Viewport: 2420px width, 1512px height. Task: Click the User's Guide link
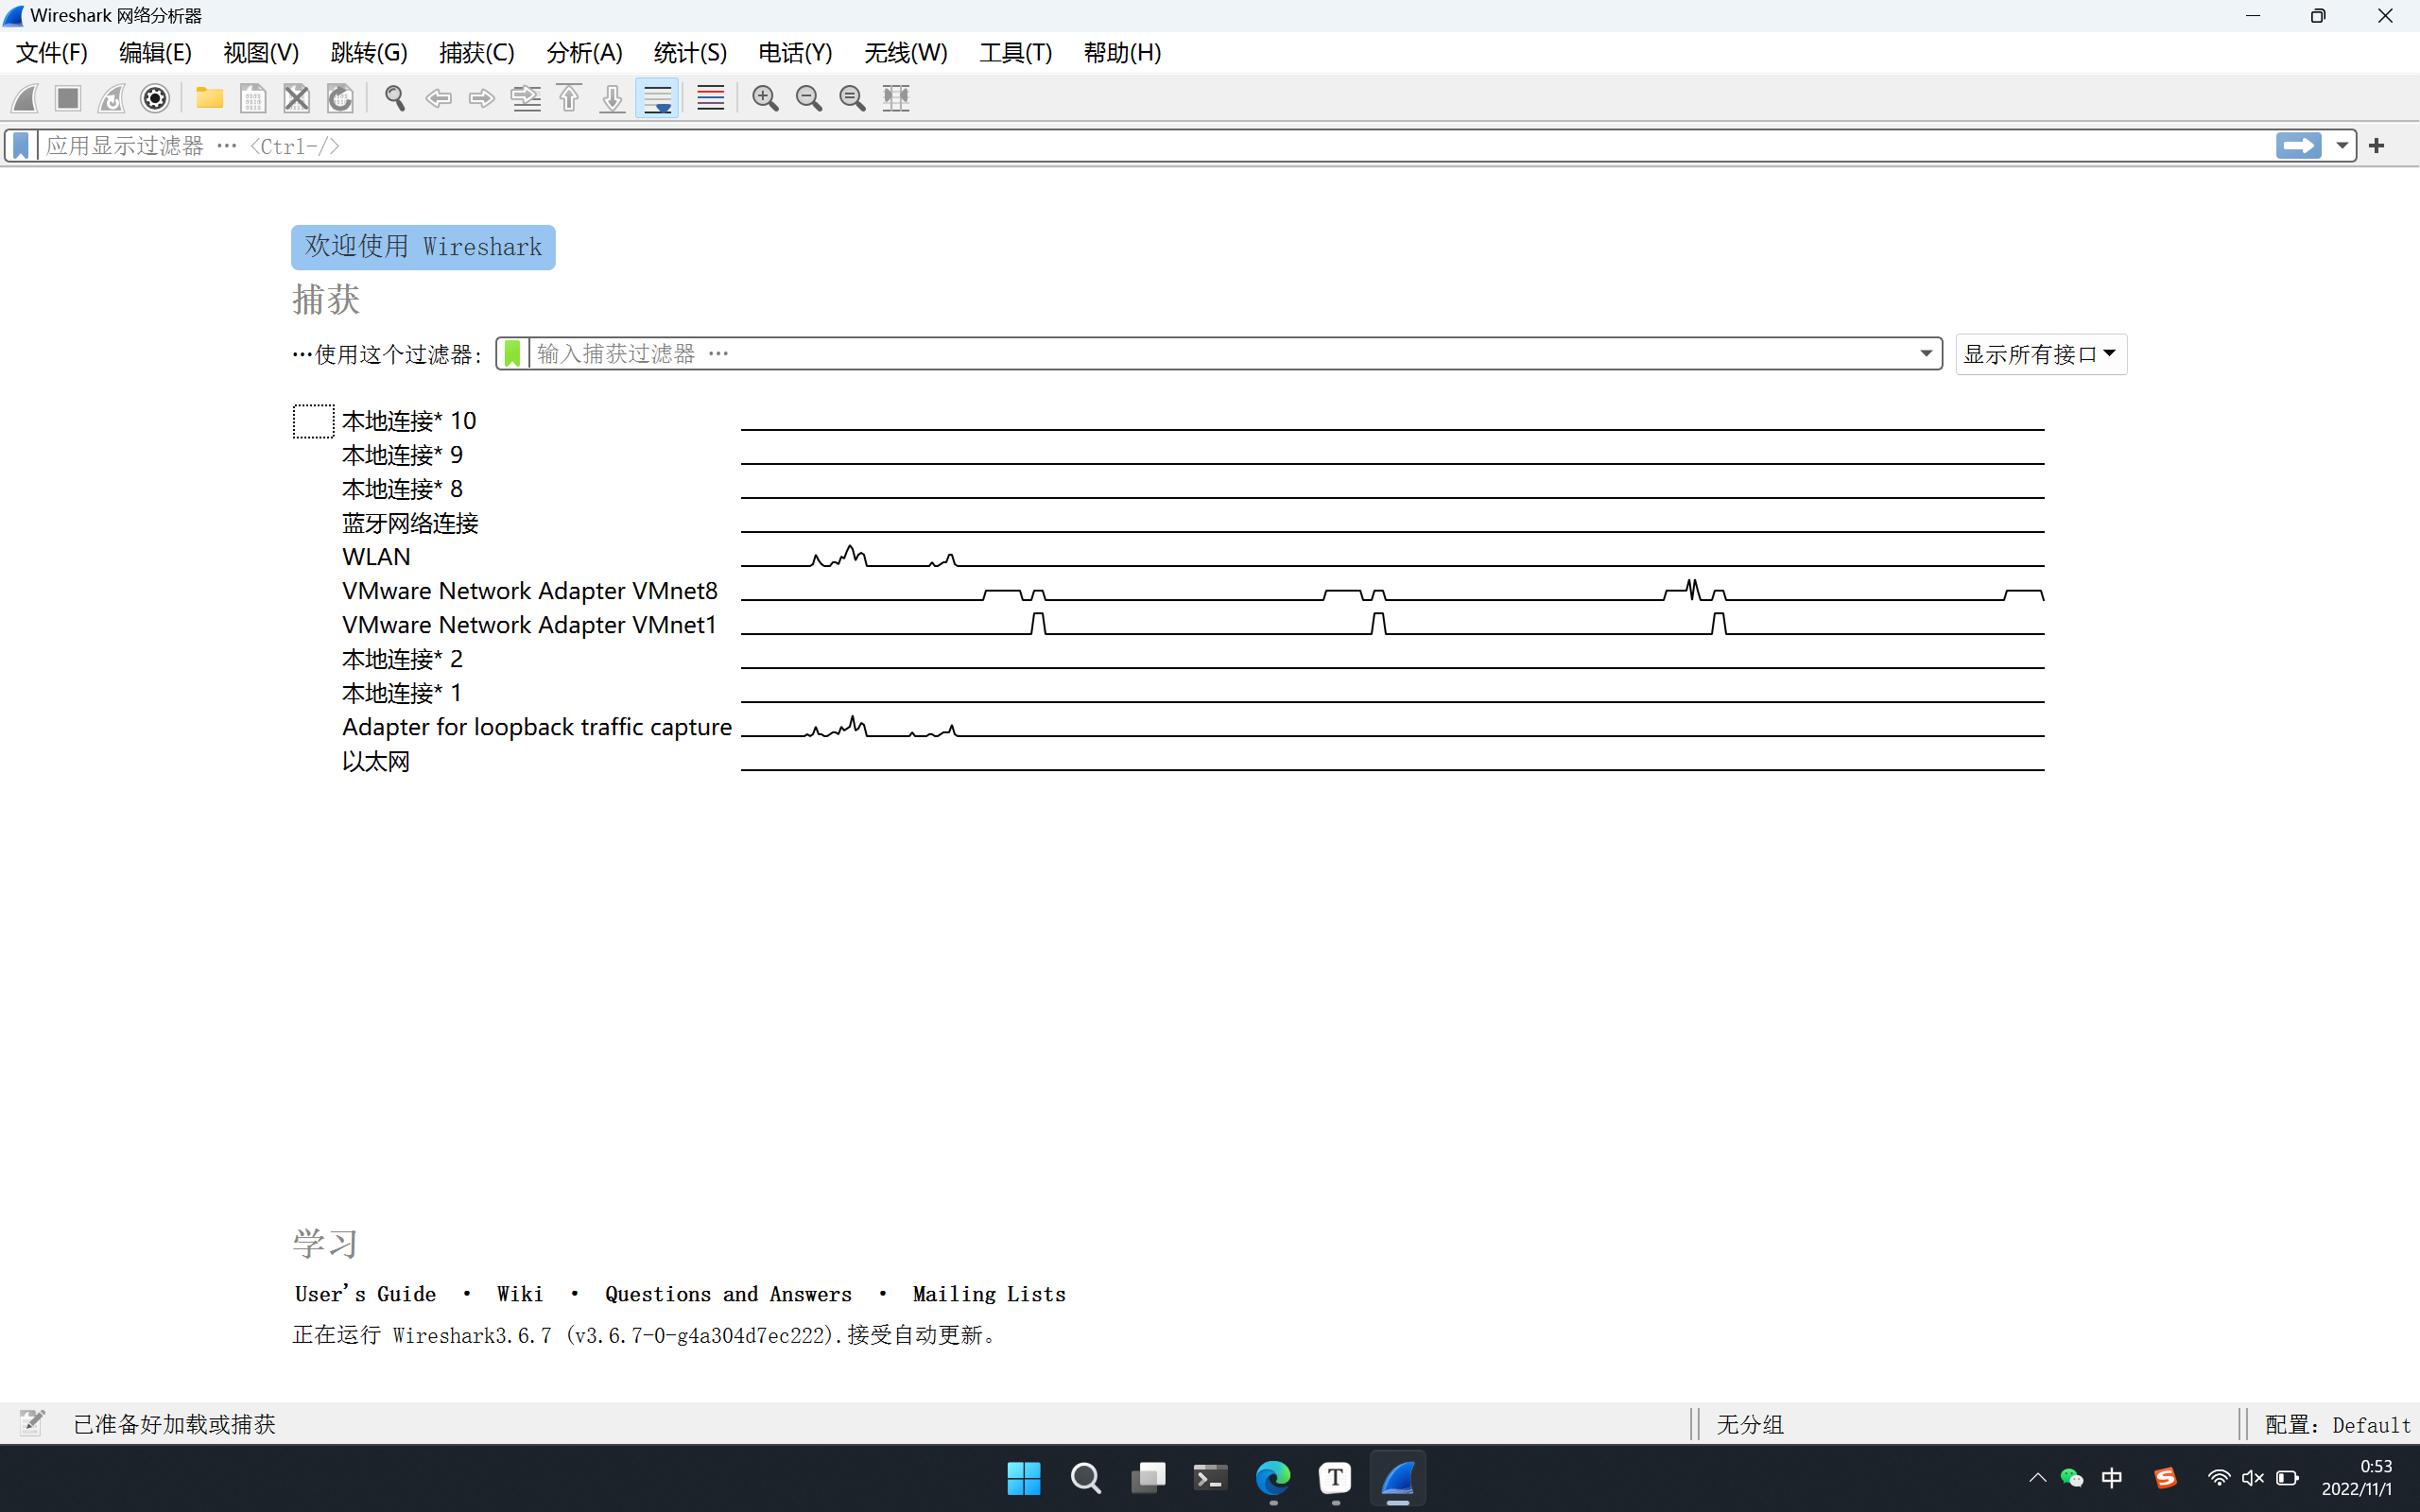pos(364,1295)
